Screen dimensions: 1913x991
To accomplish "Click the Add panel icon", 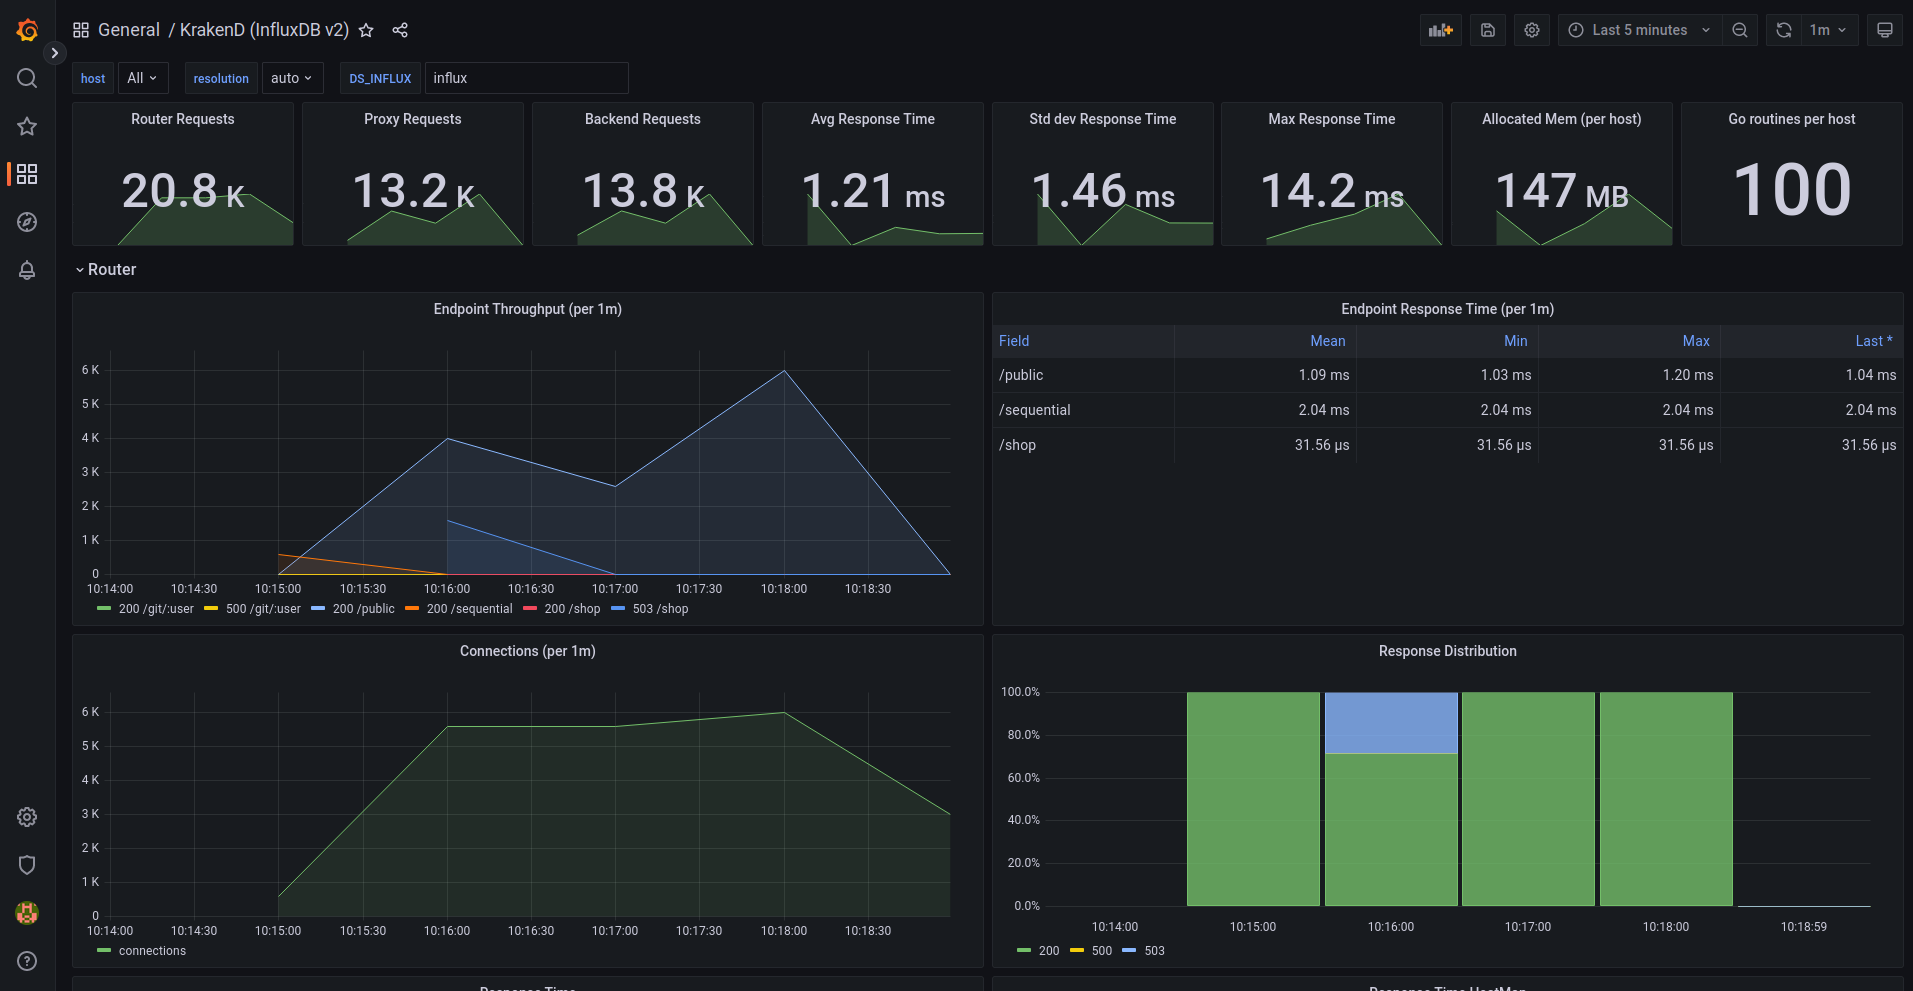I will tap(1440, 30).
